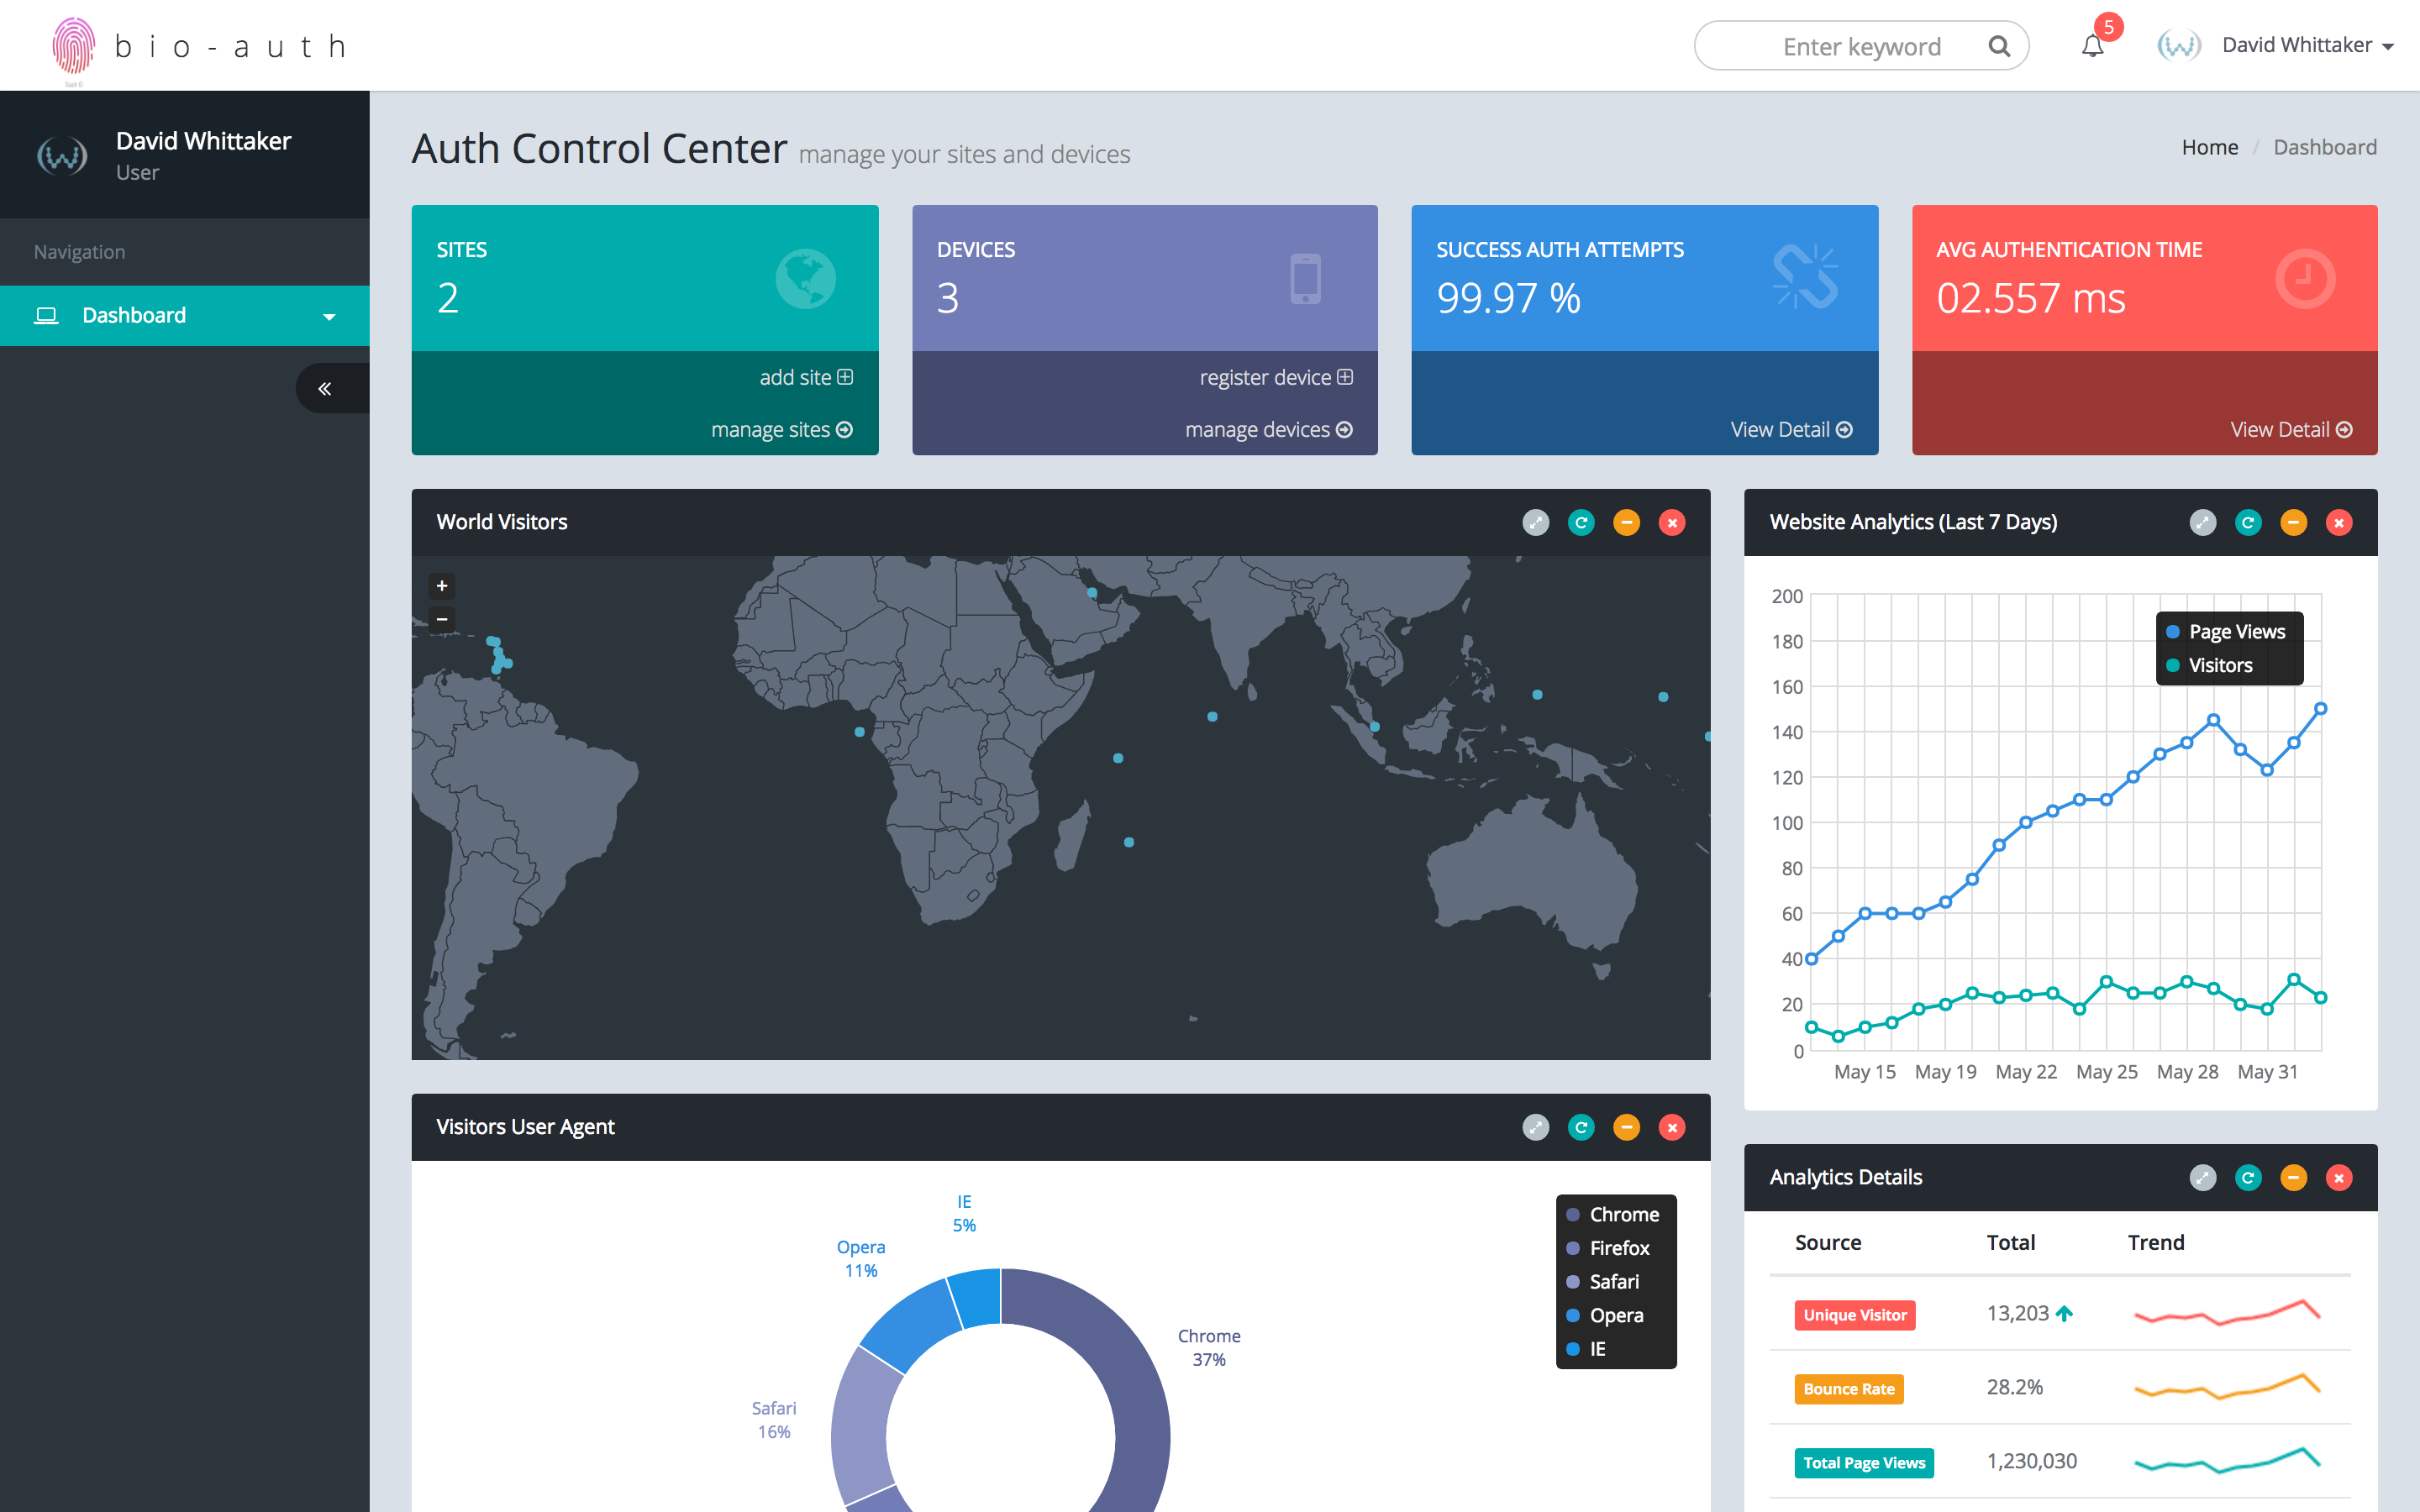Click the broken link icon in Success Auth card
Image resolution: width=2420 pixels, height=1512 pixels.
(x=1806, y=277)
